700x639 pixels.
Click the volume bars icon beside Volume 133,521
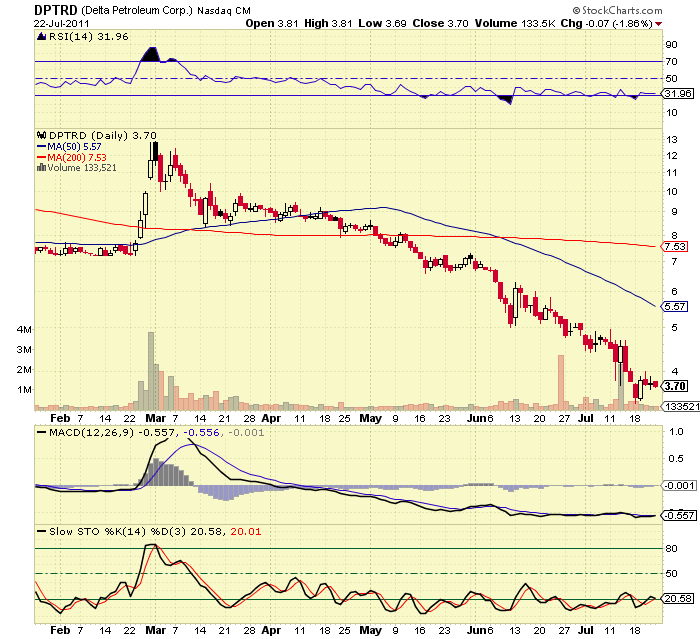[x=41, y=167]
